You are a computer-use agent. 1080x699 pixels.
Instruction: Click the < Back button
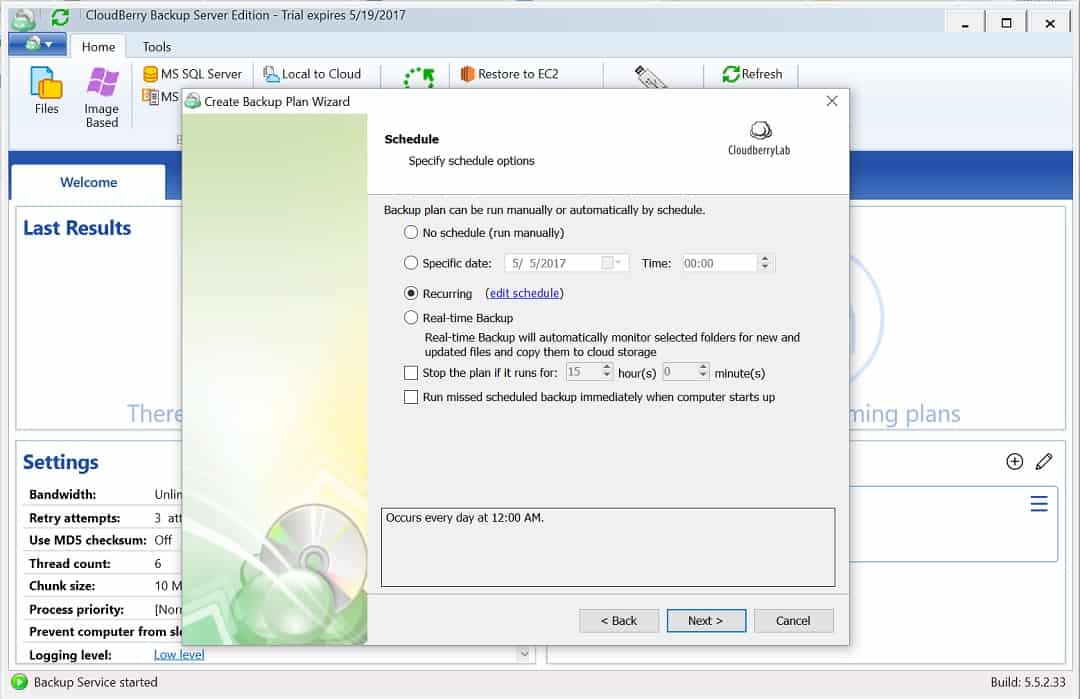pyautogui.click(x=619, y=620)
